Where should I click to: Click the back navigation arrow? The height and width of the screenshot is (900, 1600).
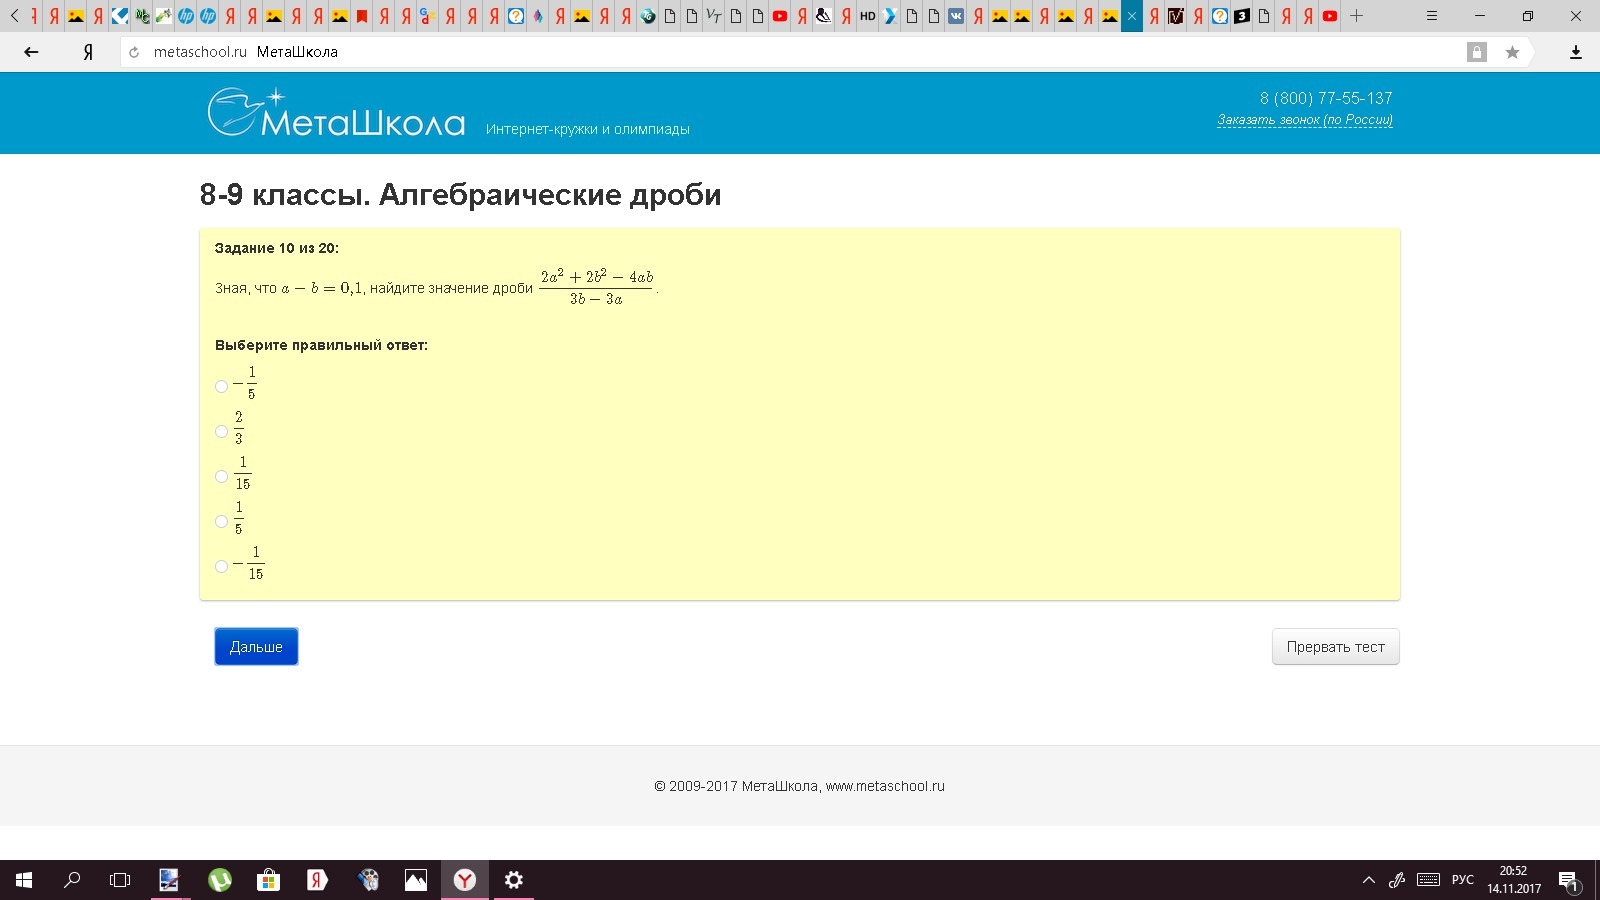(x=31, y=52)
